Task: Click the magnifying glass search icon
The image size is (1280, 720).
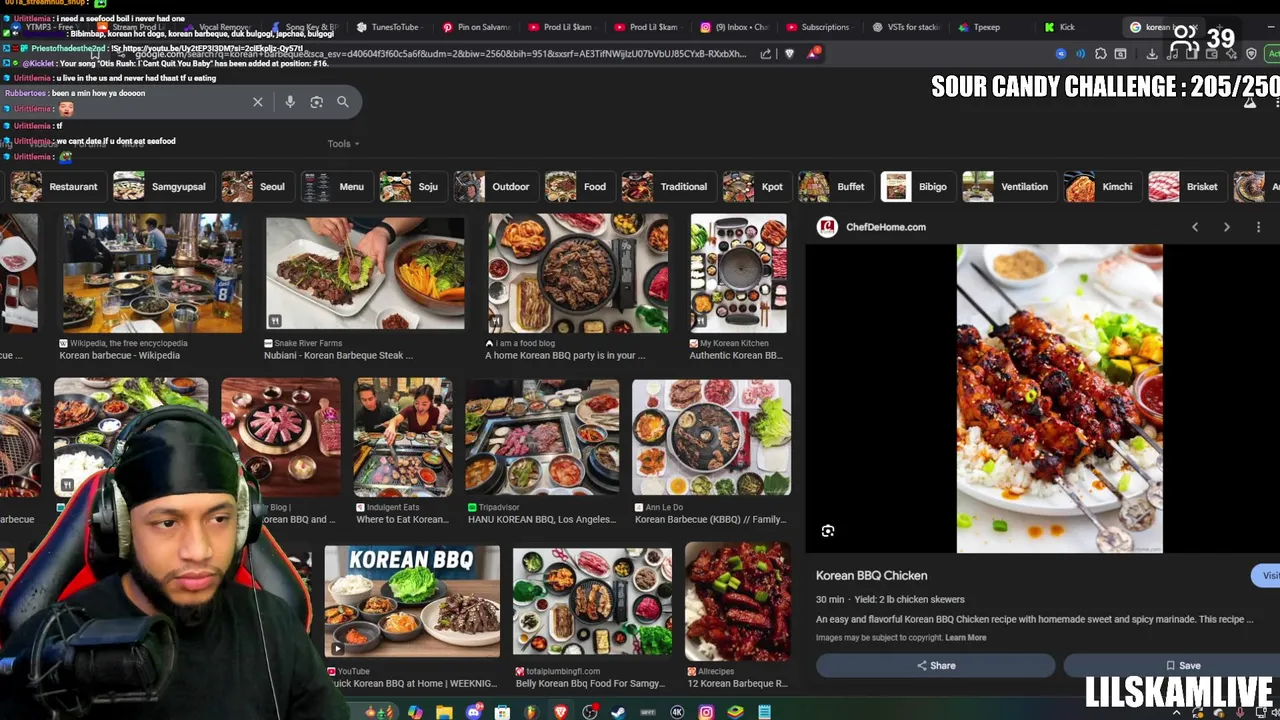Action: 342,102
